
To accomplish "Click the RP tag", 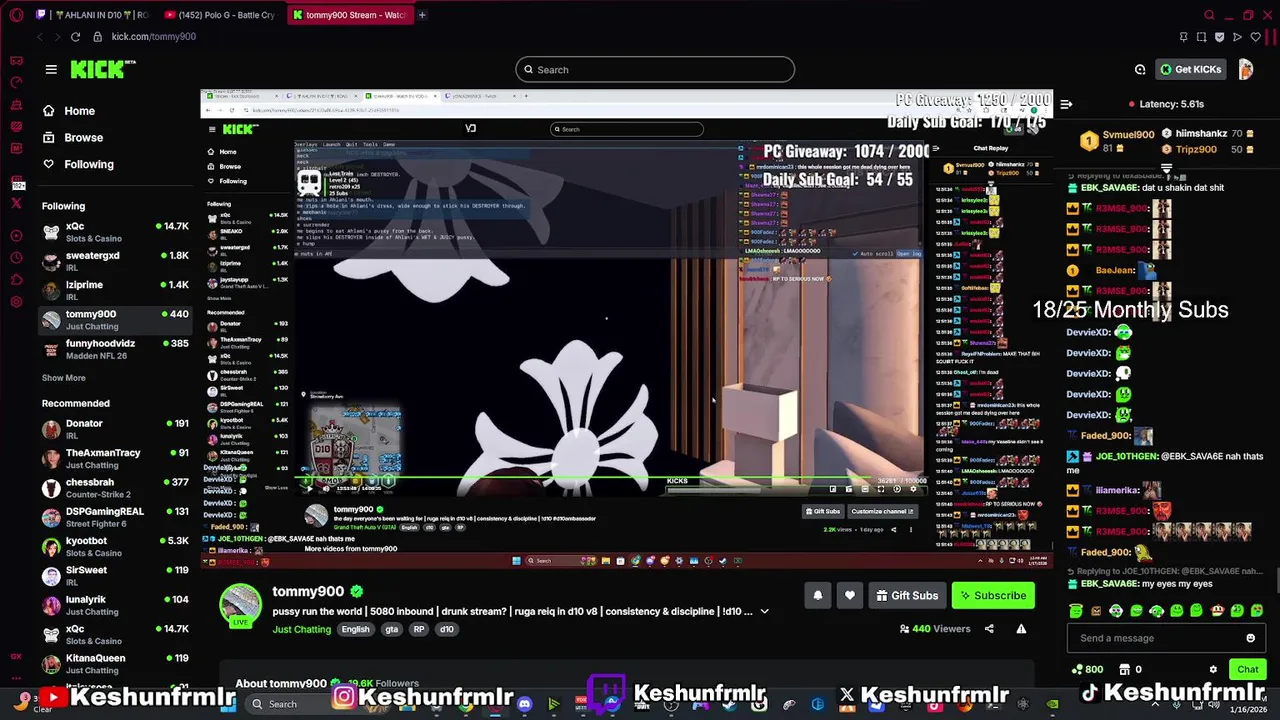I will (x=419, y=629).
